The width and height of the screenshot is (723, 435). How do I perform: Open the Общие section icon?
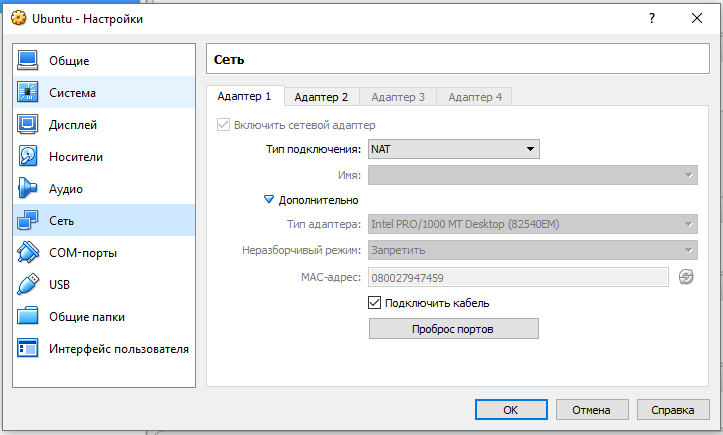(28, 61)
